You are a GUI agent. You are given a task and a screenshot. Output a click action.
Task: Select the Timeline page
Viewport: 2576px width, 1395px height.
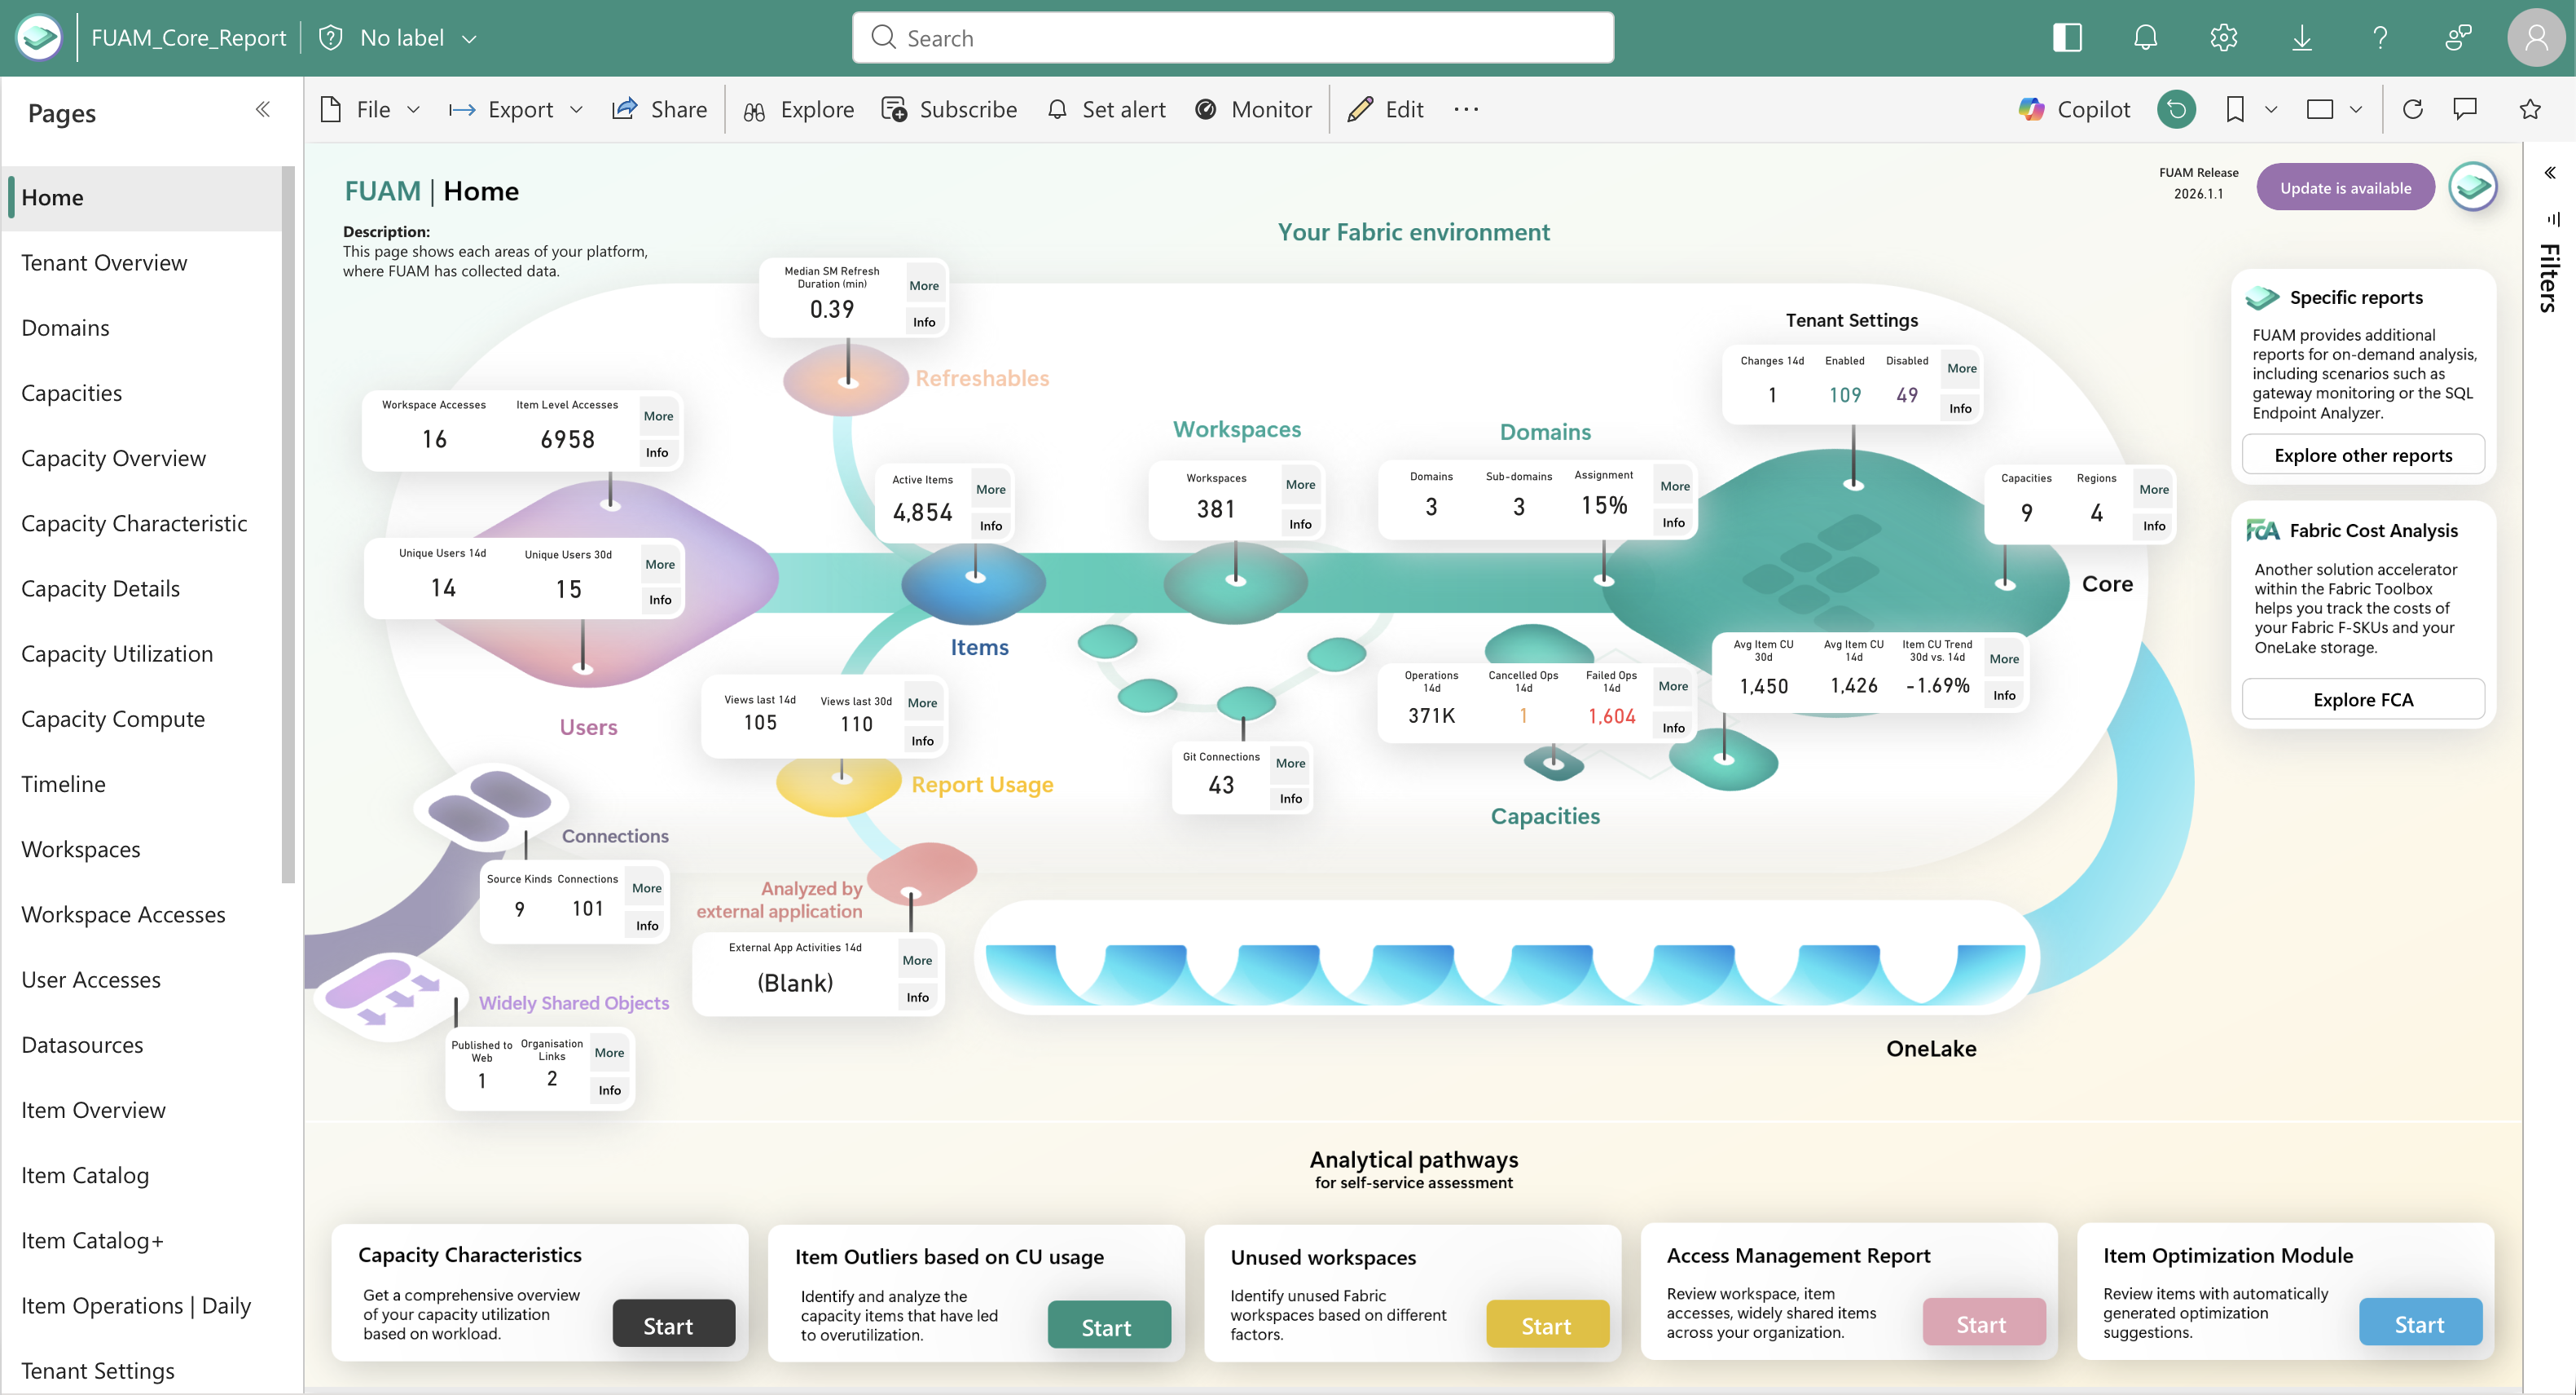(x=142, y=784)
